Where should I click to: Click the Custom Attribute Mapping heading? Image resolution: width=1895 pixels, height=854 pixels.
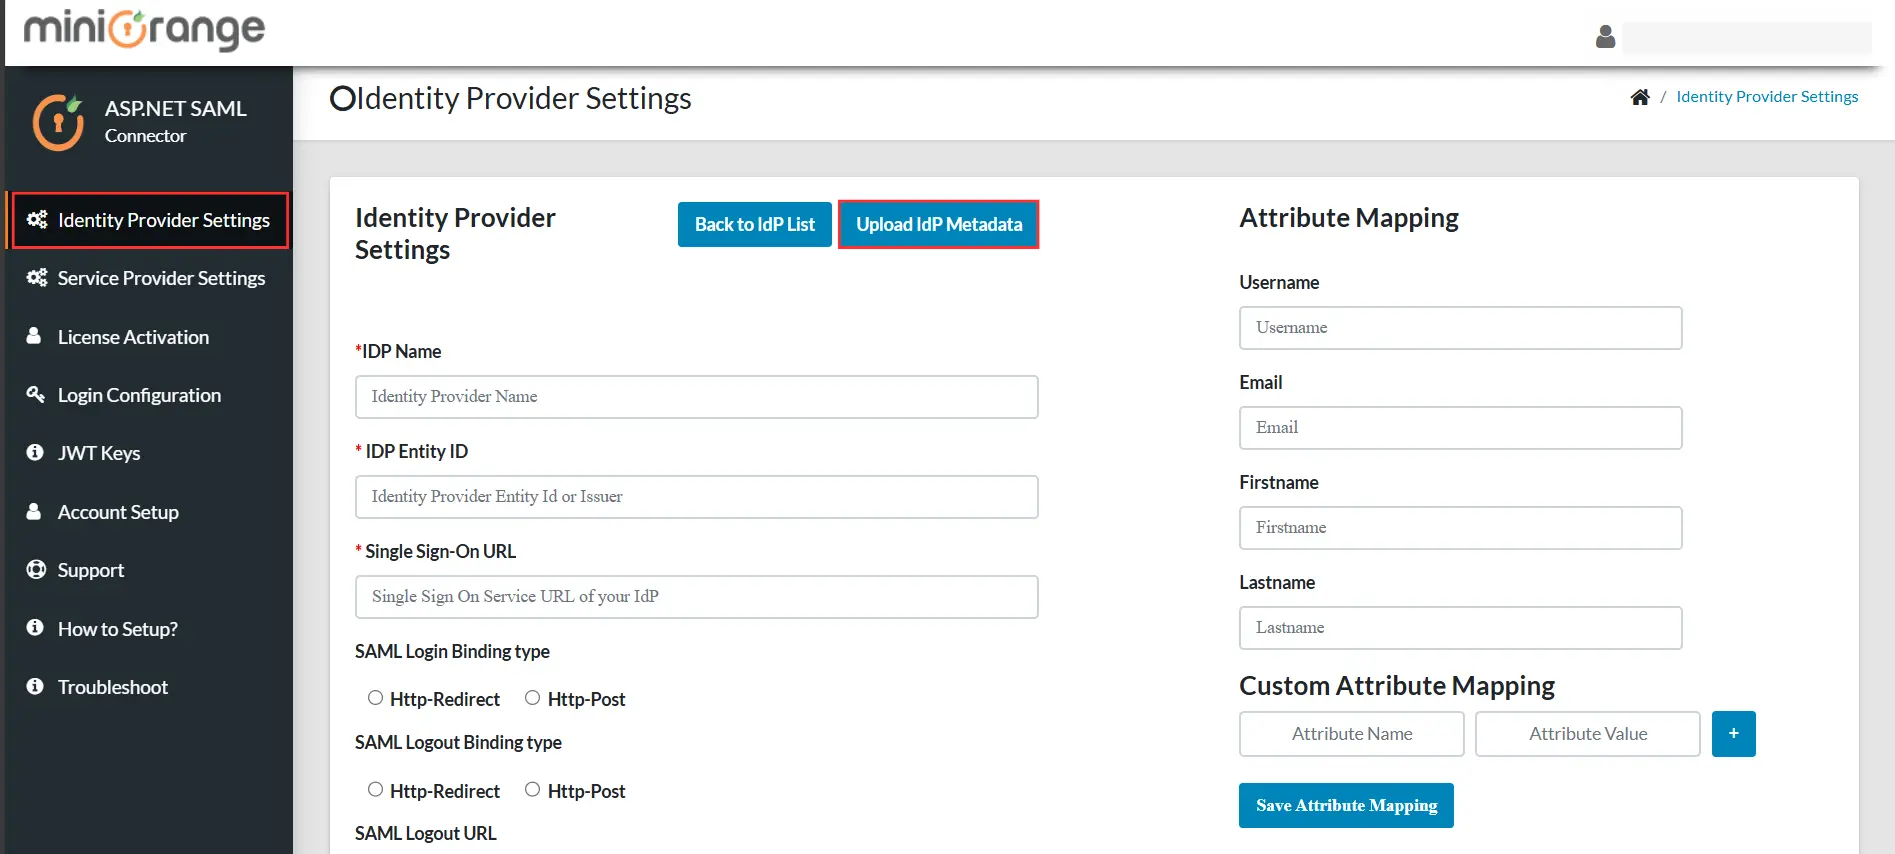(x=1397, y=686)
